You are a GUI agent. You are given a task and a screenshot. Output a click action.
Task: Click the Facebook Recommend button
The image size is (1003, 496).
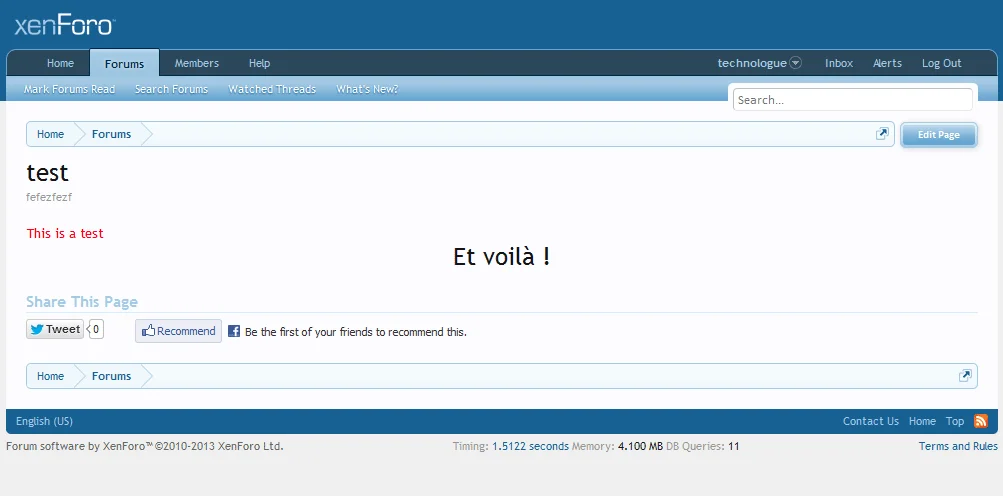pos(179,331)
